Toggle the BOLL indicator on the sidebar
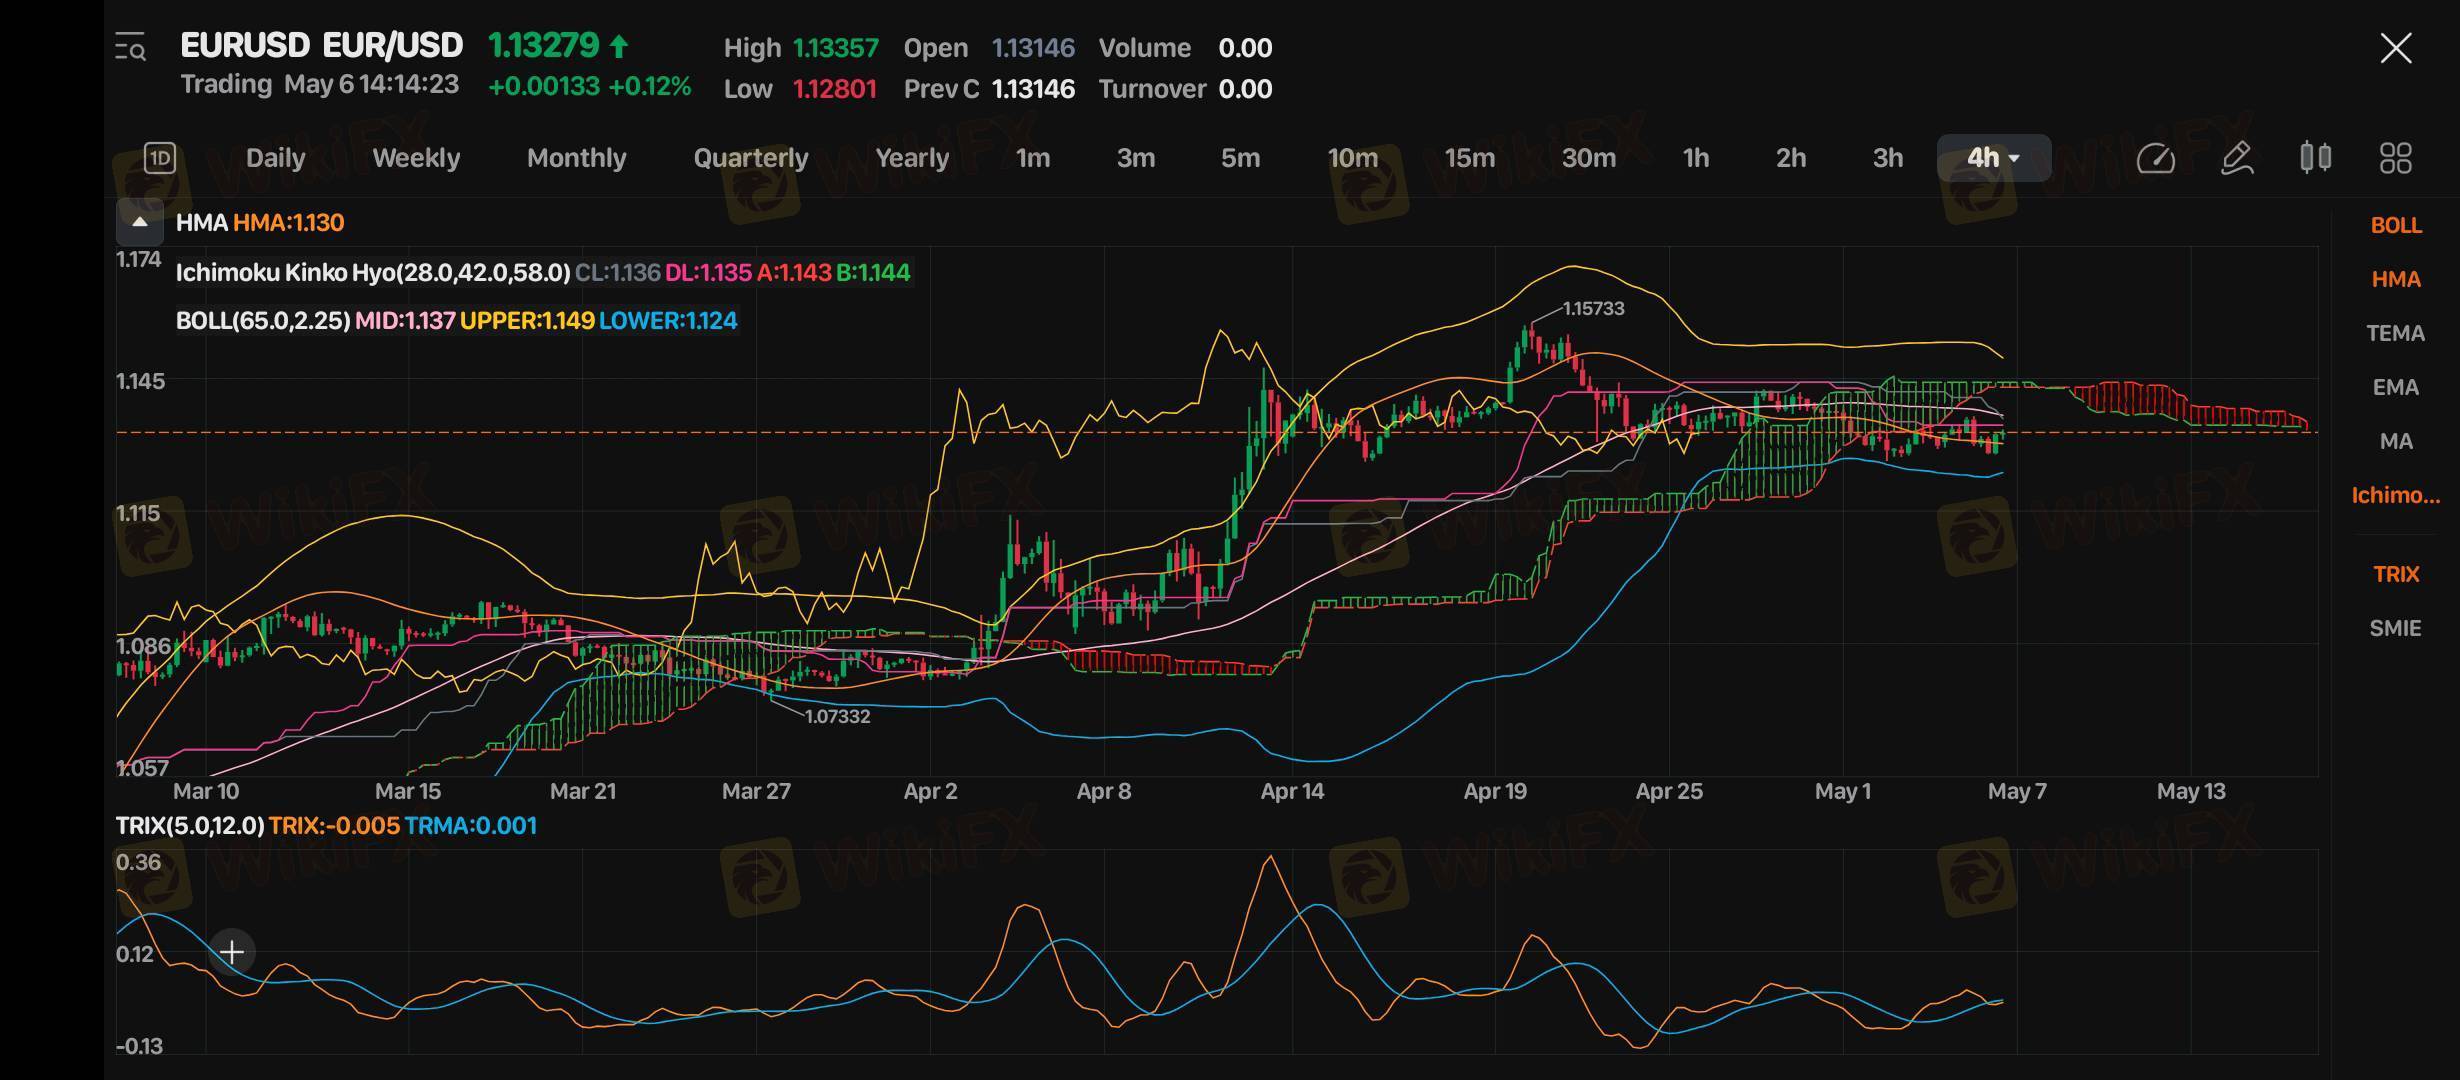Image resolution: width=2460 pixels, height=1080 pixels. 2395,225
